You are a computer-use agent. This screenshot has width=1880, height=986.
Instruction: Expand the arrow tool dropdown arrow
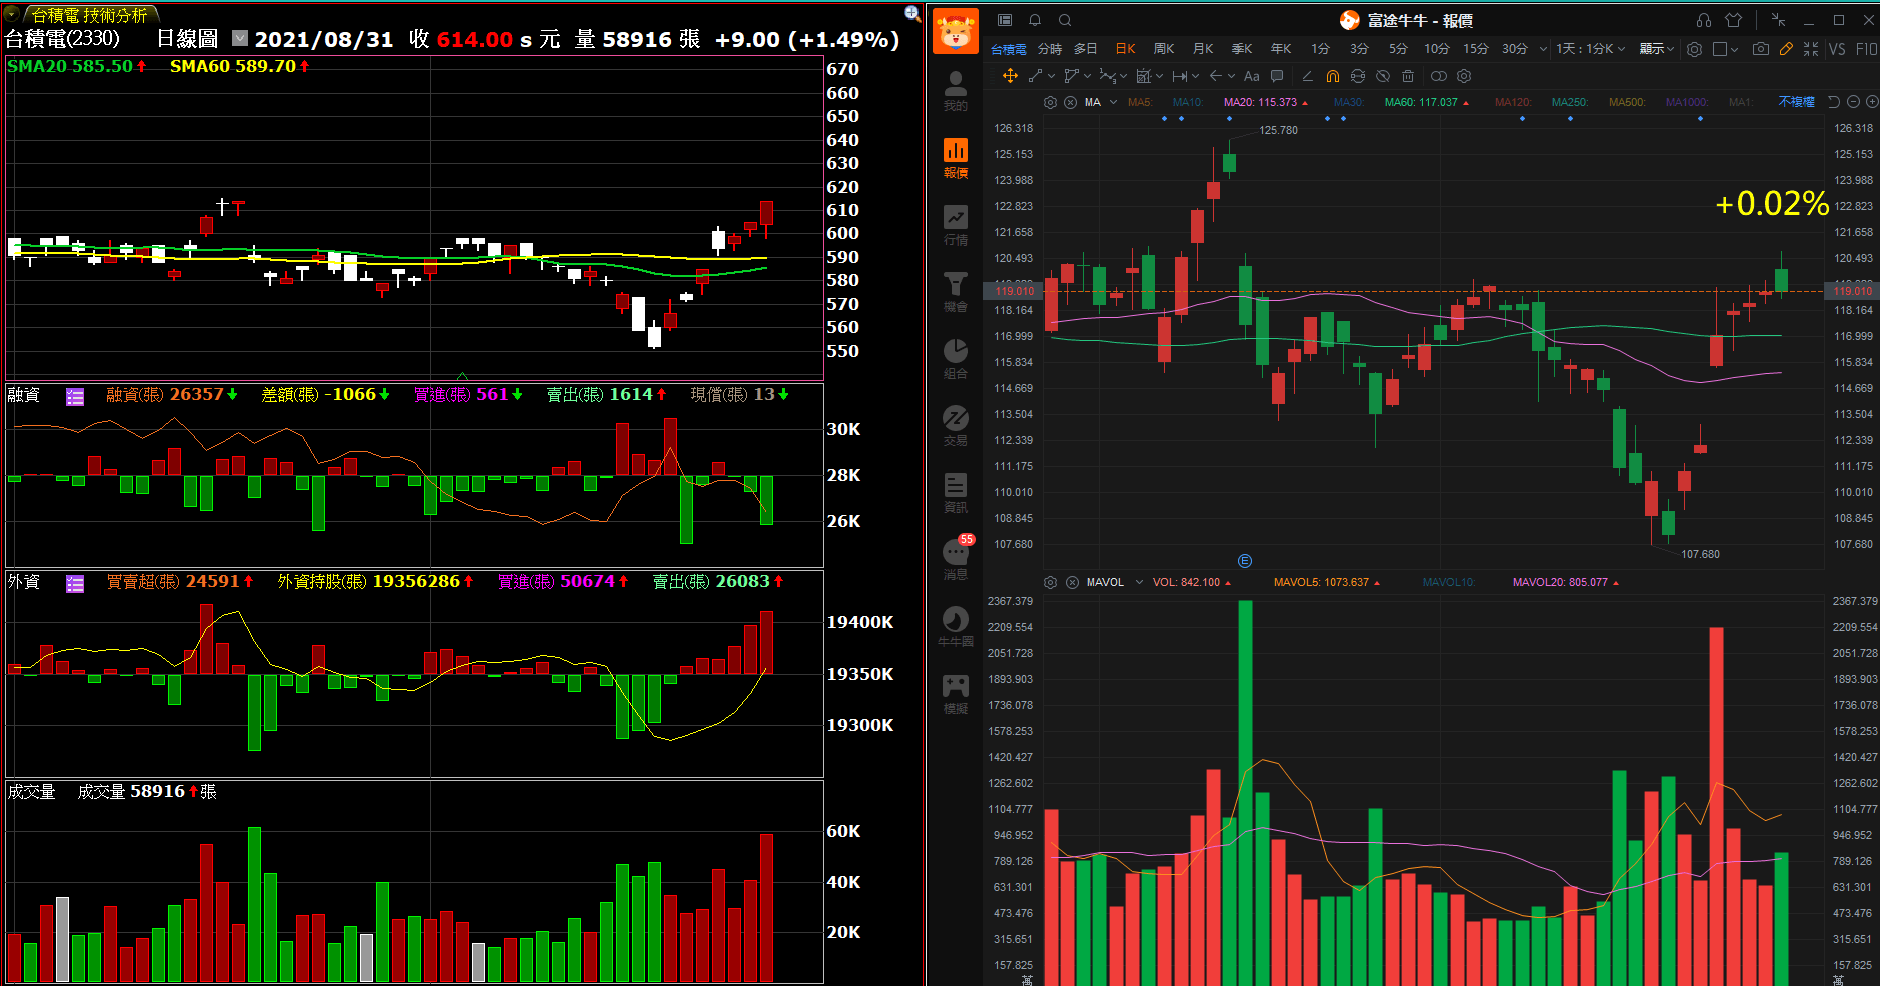[x=1231, y=76]
